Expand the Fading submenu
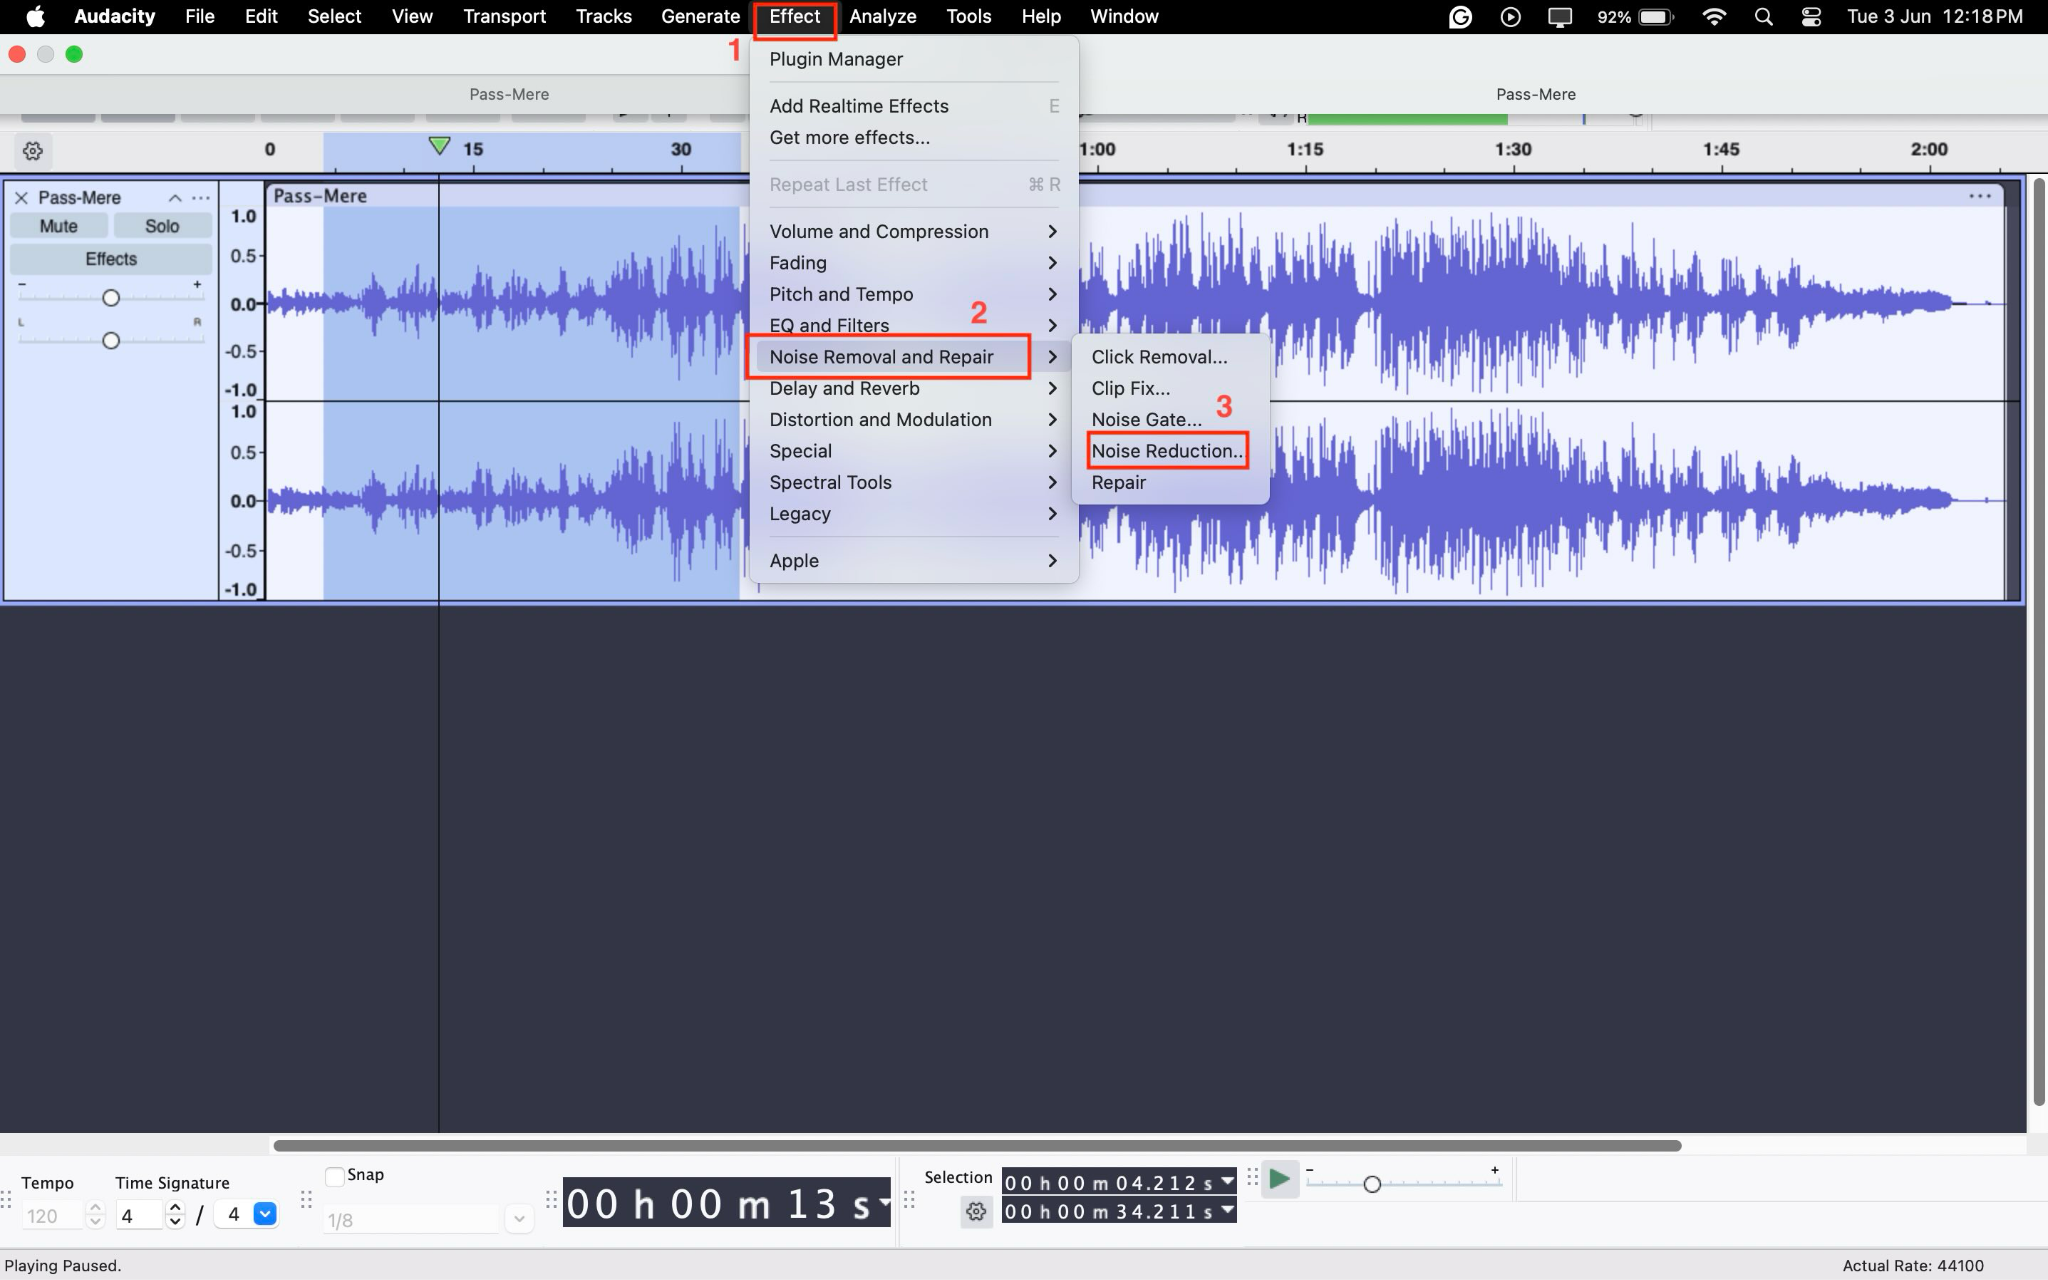 coord(913,263)
